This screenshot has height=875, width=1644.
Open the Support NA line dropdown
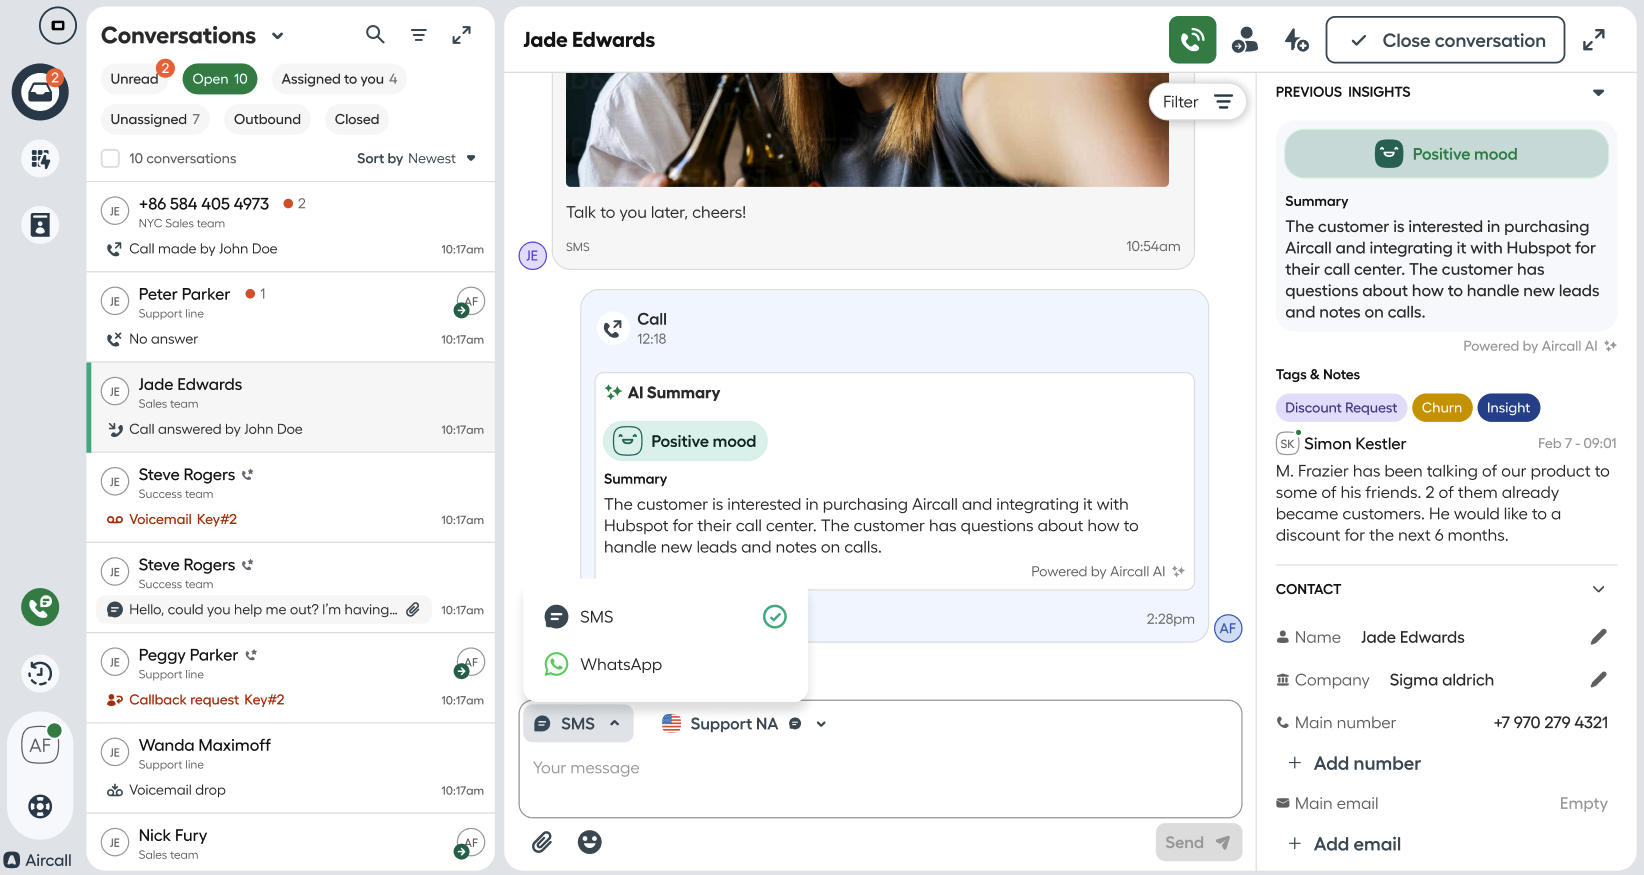pyautogui.click(x=744, y=724)
